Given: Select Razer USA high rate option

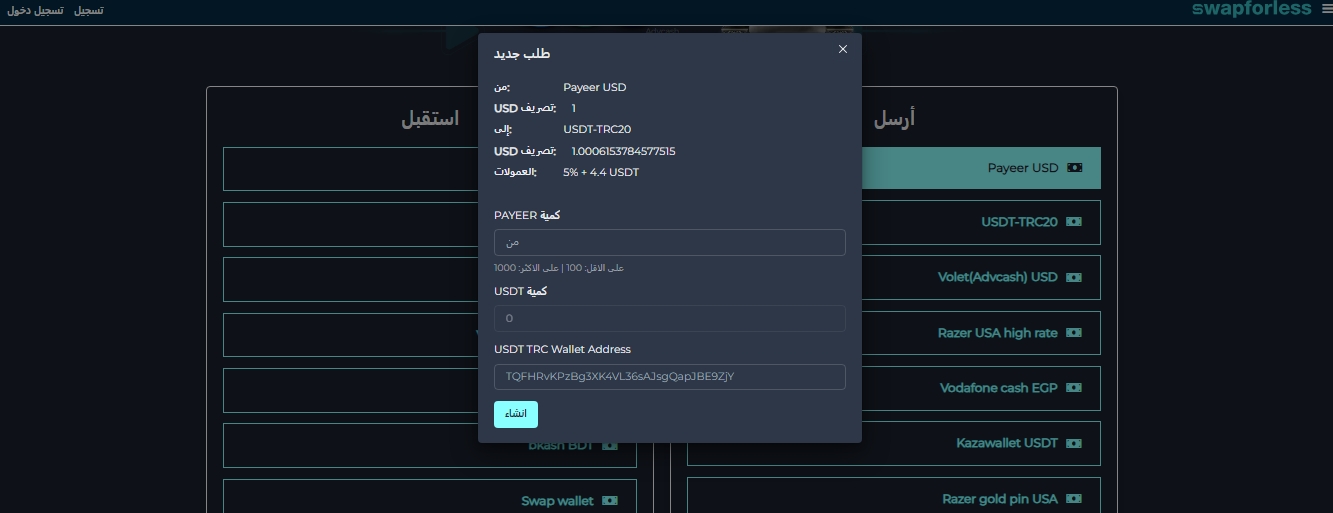Looking at the screenshot, I should click(x=981, y=333).
